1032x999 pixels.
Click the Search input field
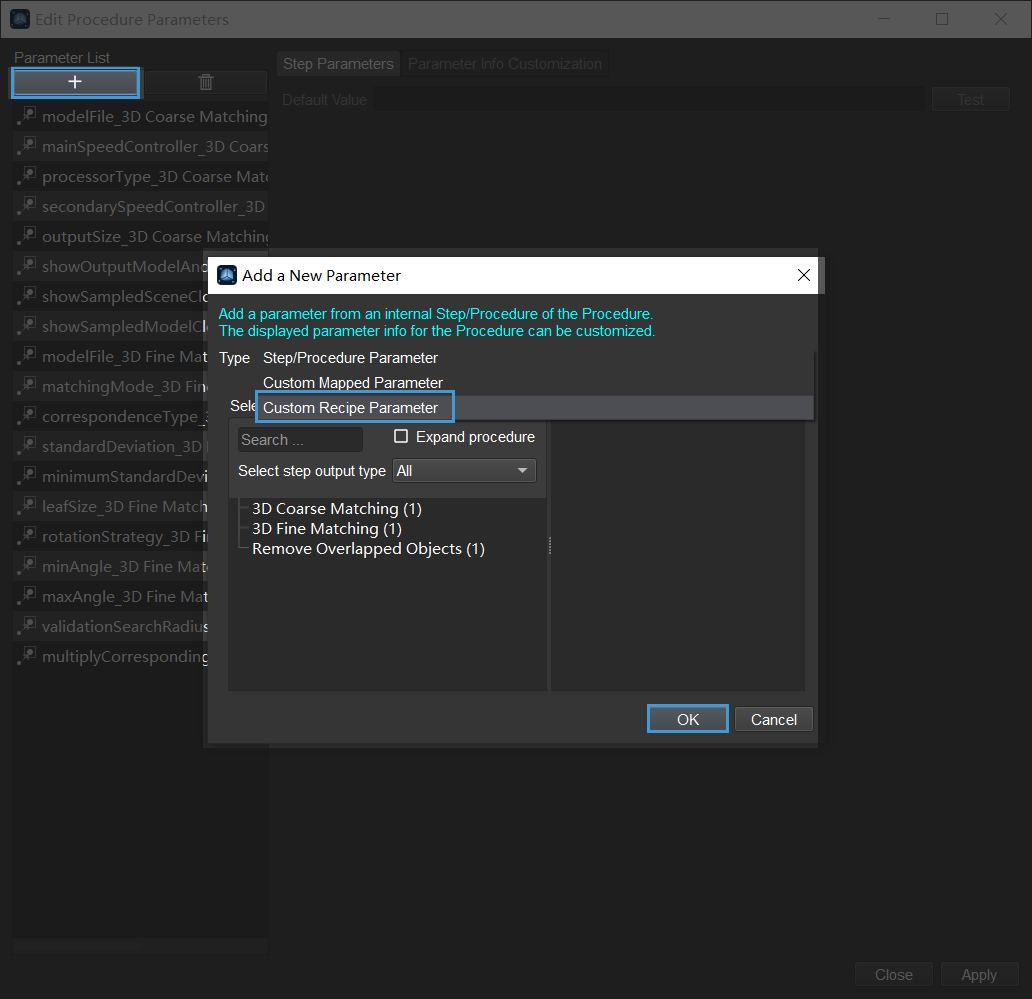[x=300, y=440]
